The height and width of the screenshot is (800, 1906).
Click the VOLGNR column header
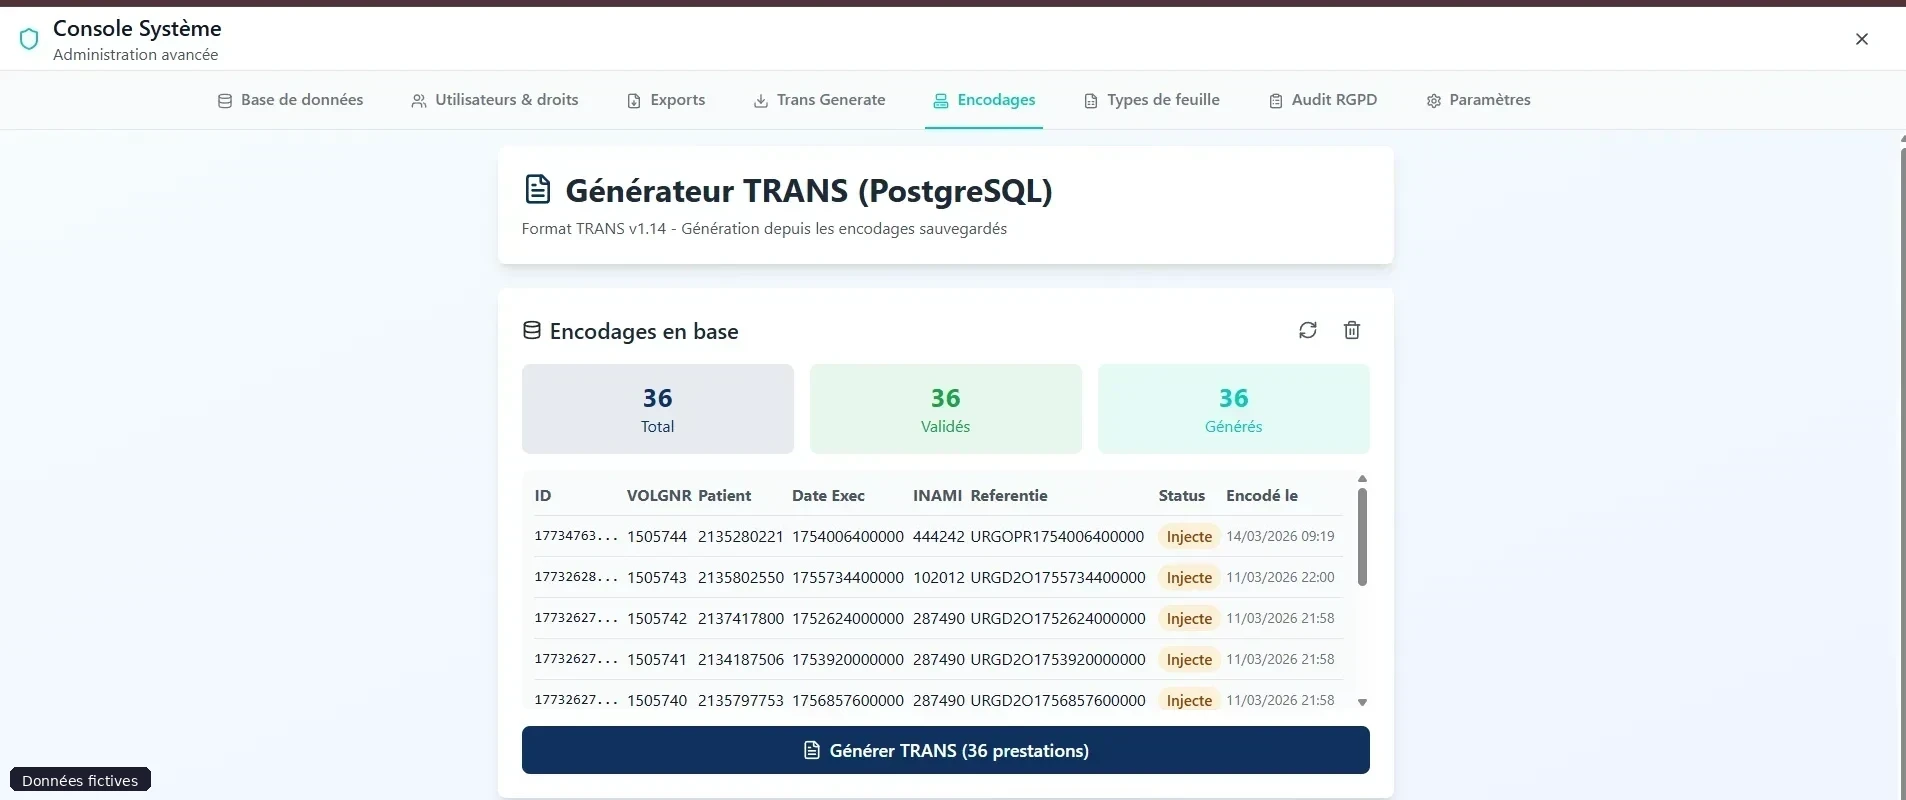659,496
